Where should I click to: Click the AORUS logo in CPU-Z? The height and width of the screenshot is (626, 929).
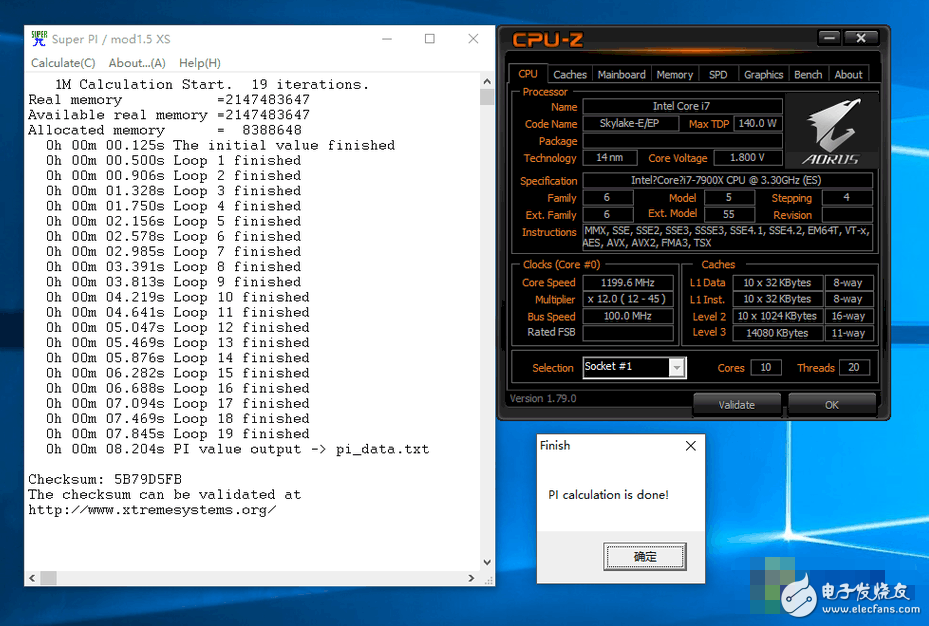(x=832, y=129)
